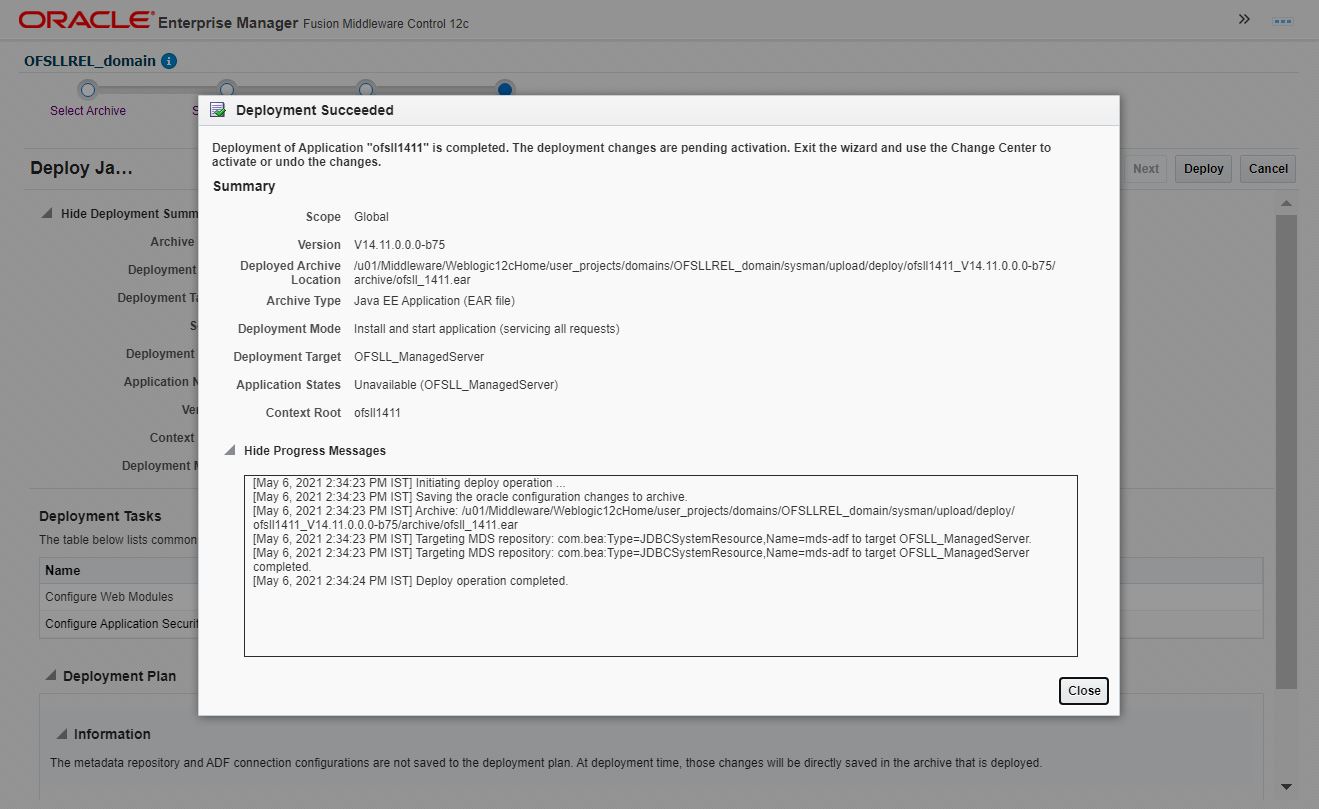Click the Summary heading in the dialog

pos(244,186)
